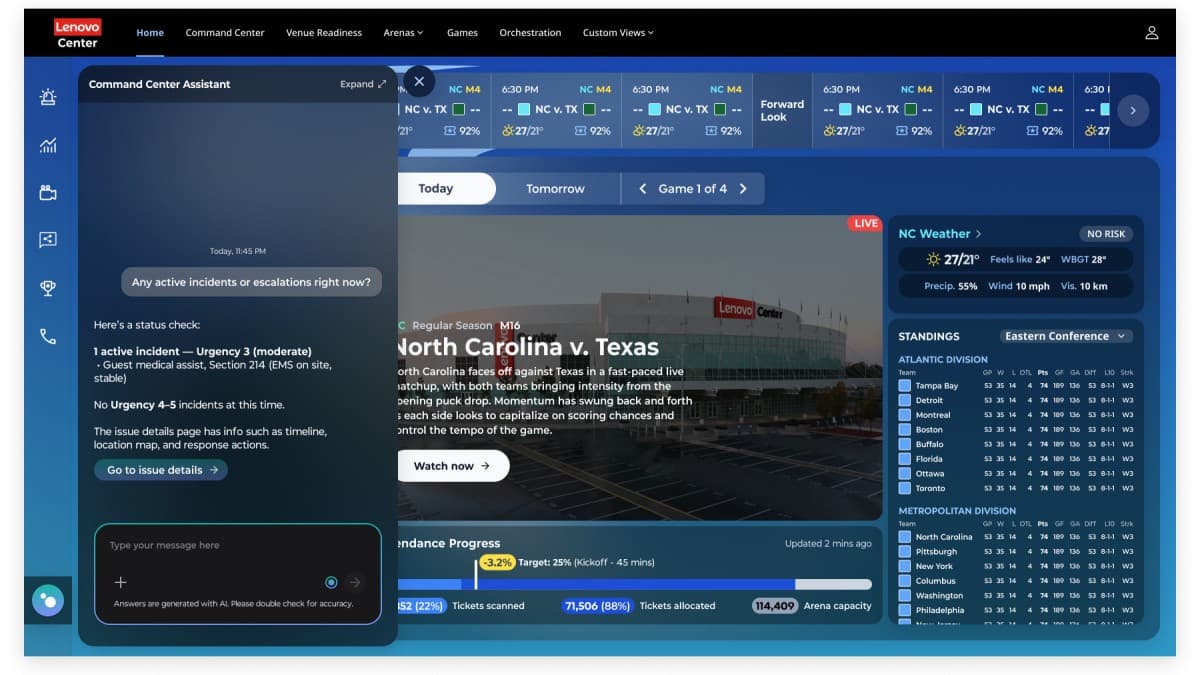Go to next game with right chevron
Image resolution: width=1200 pixels, height=675 pixels.
point(743,189)
